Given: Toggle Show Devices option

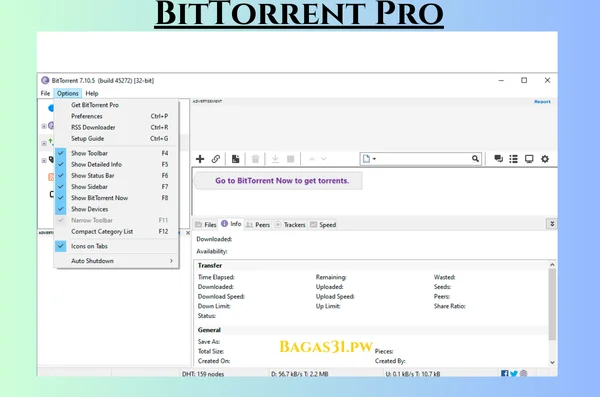Looking at the screenshot, I should point(116,209).
